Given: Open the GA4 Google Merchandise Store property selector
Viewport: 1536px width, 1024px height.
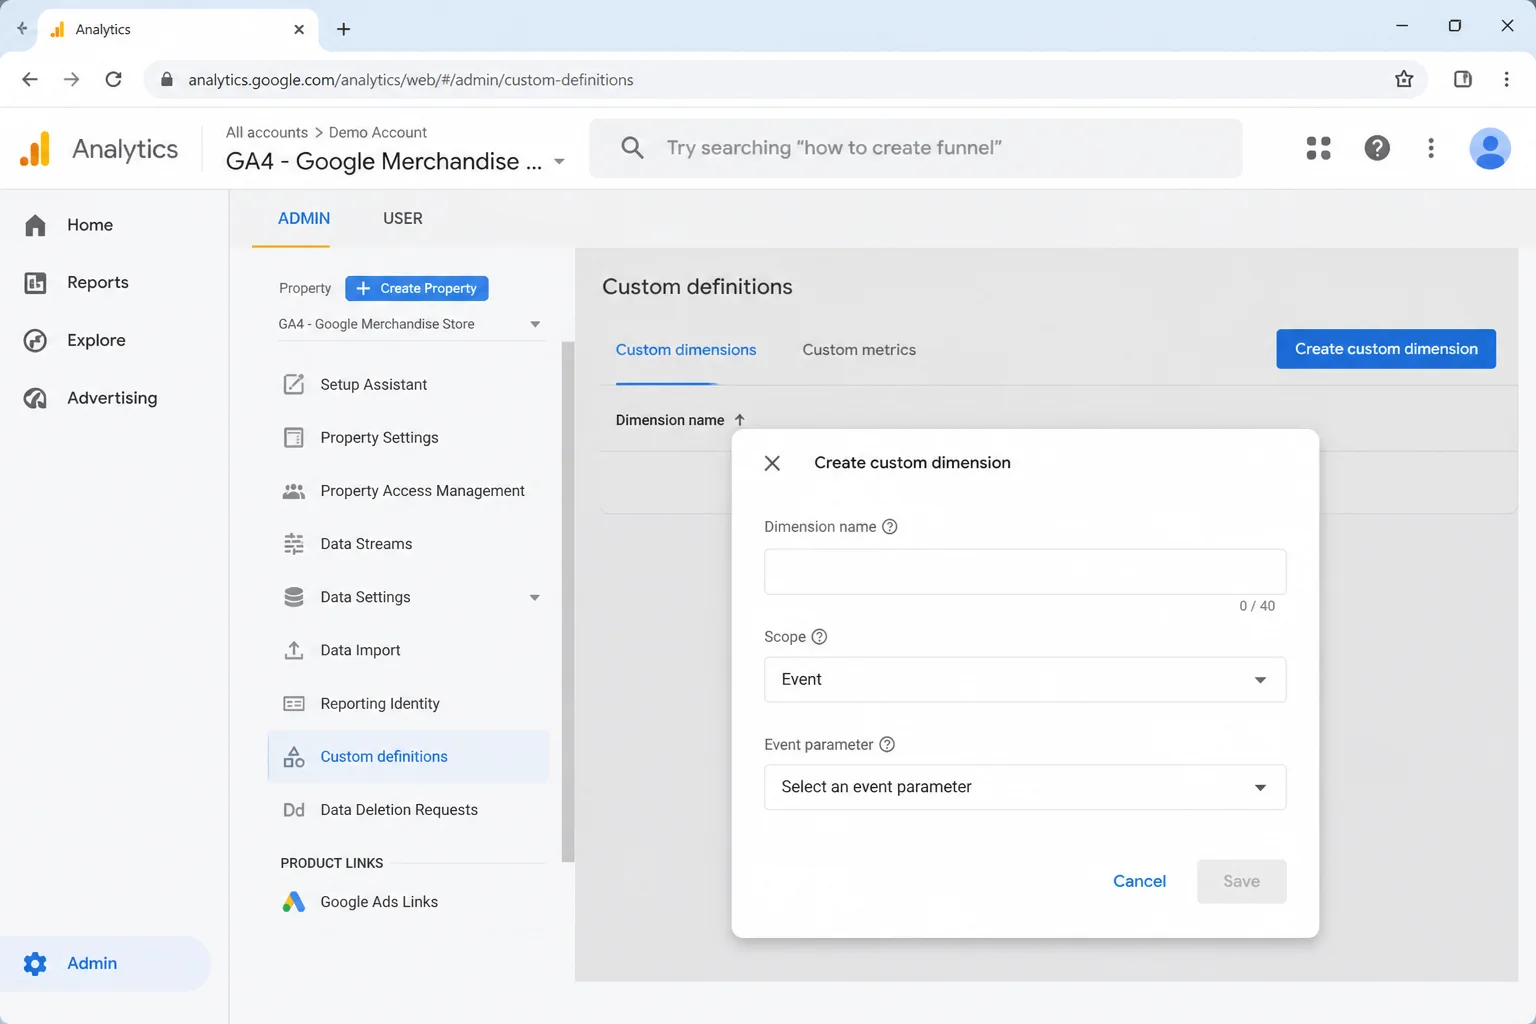Looking at the screenshot, I should click(410, 324).
